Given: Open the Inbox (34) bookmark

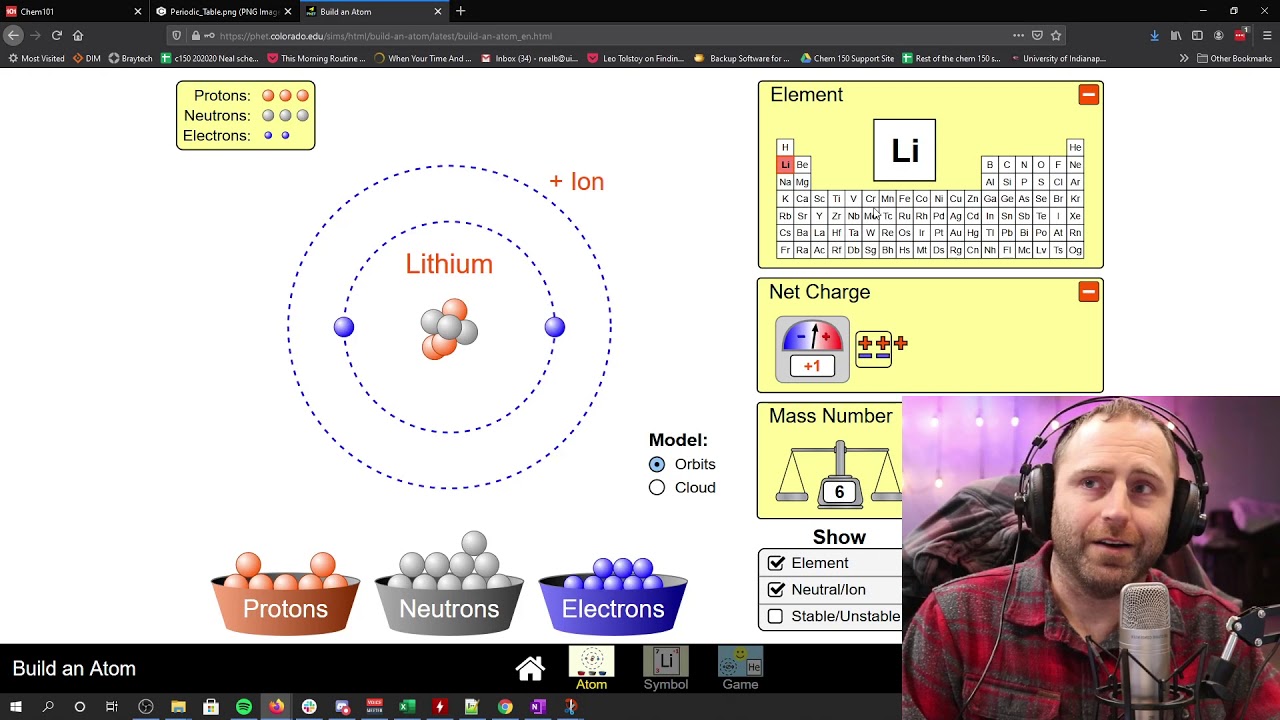Looking at the screenshot, I should (529, 58).
